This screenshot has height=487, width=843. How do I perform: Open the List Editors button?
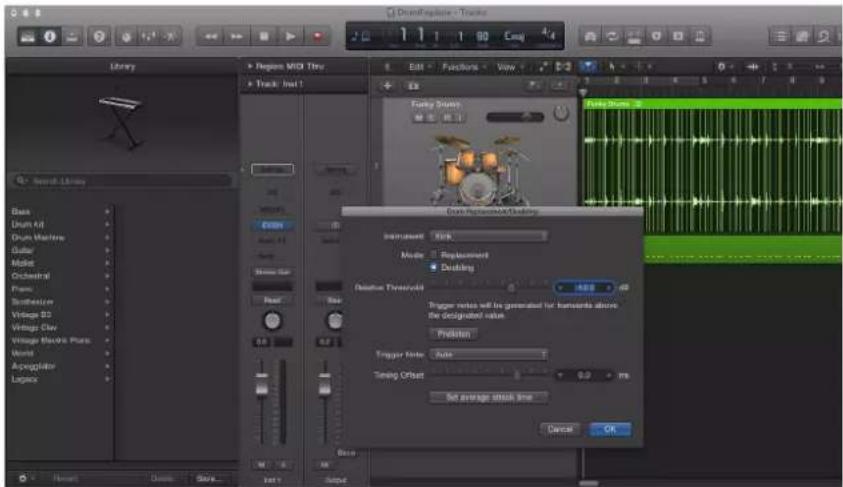point(780,37)
